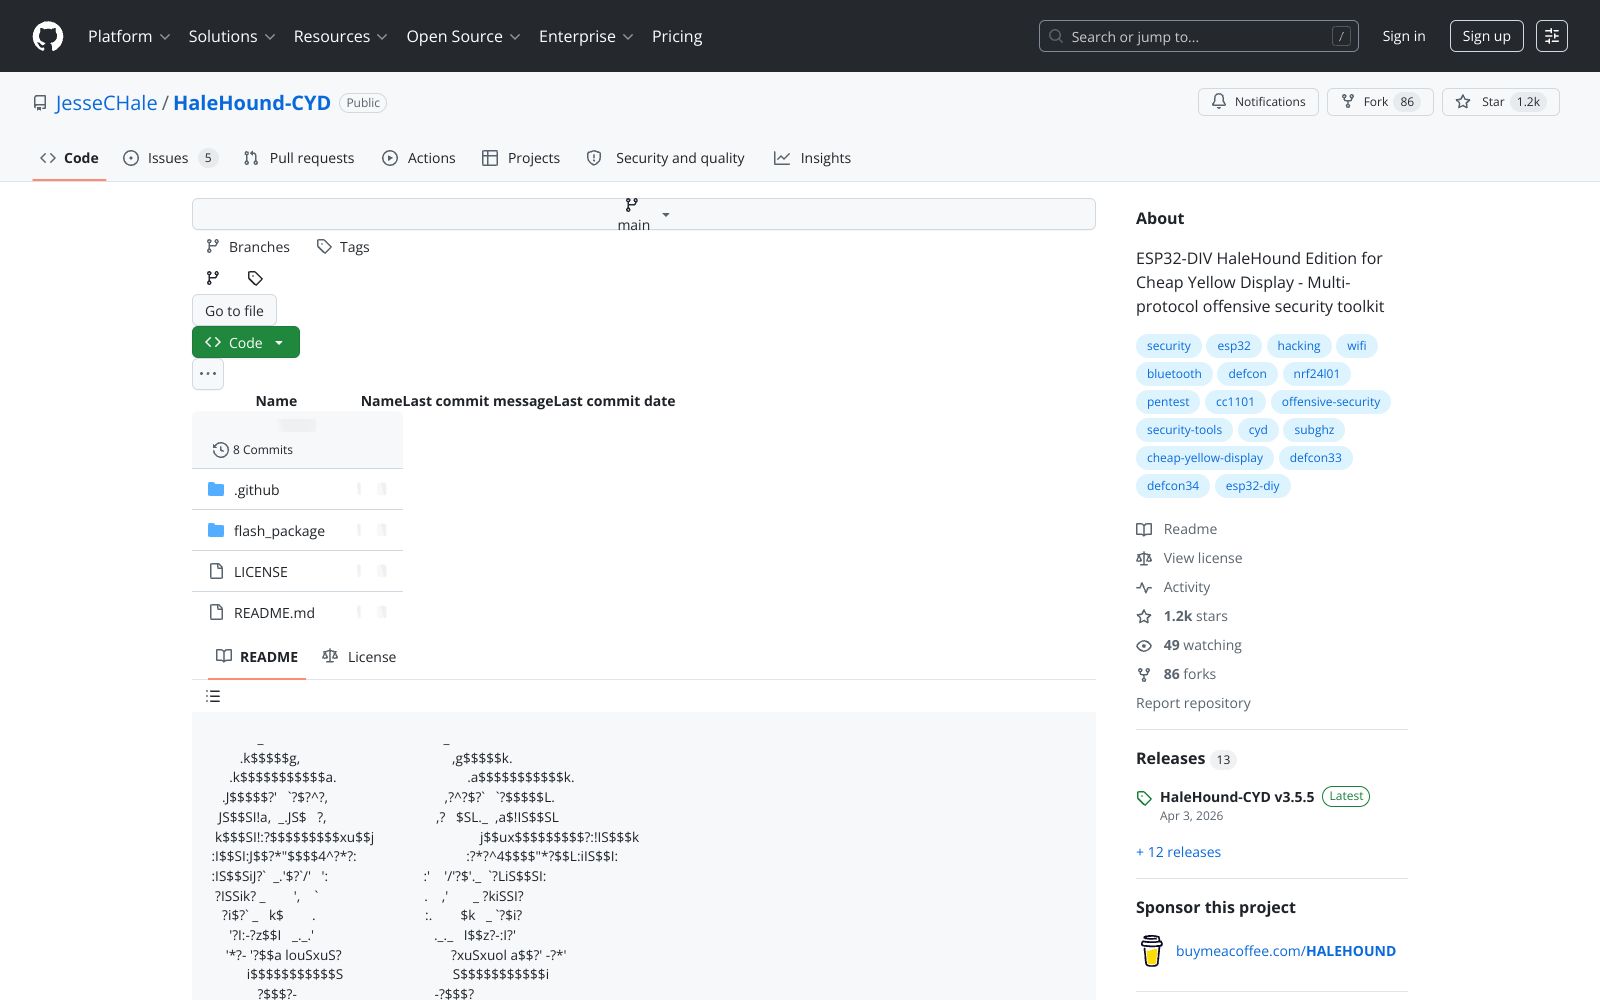Open the Resources dropdown

click(340, 36)
